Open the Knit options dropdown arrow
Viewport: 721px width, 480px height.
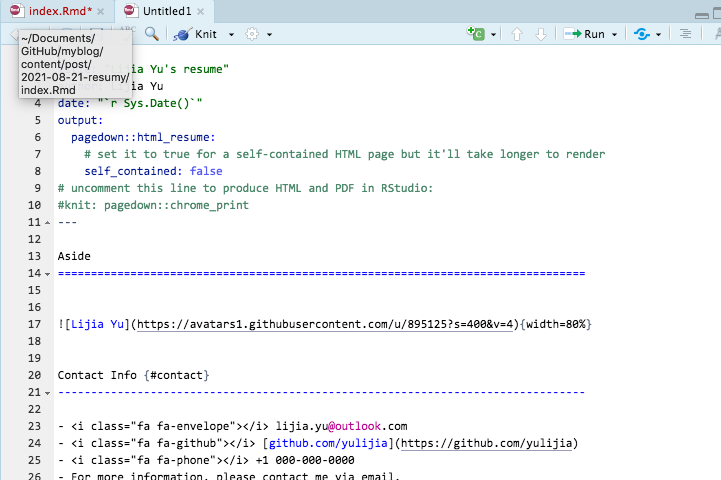[x=231, y=34]
